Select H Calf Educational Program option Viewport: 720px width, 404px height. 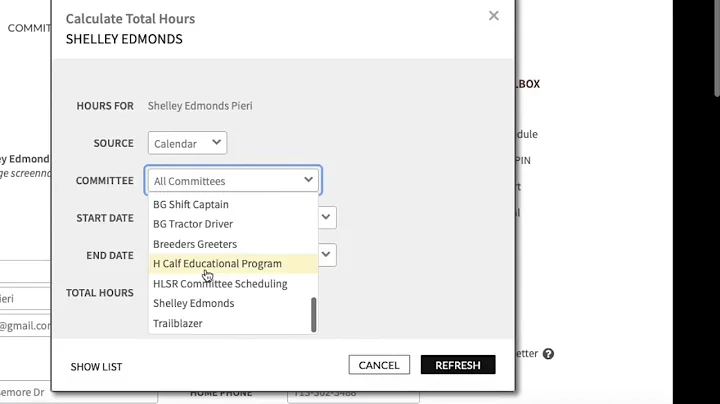[217, 264]
